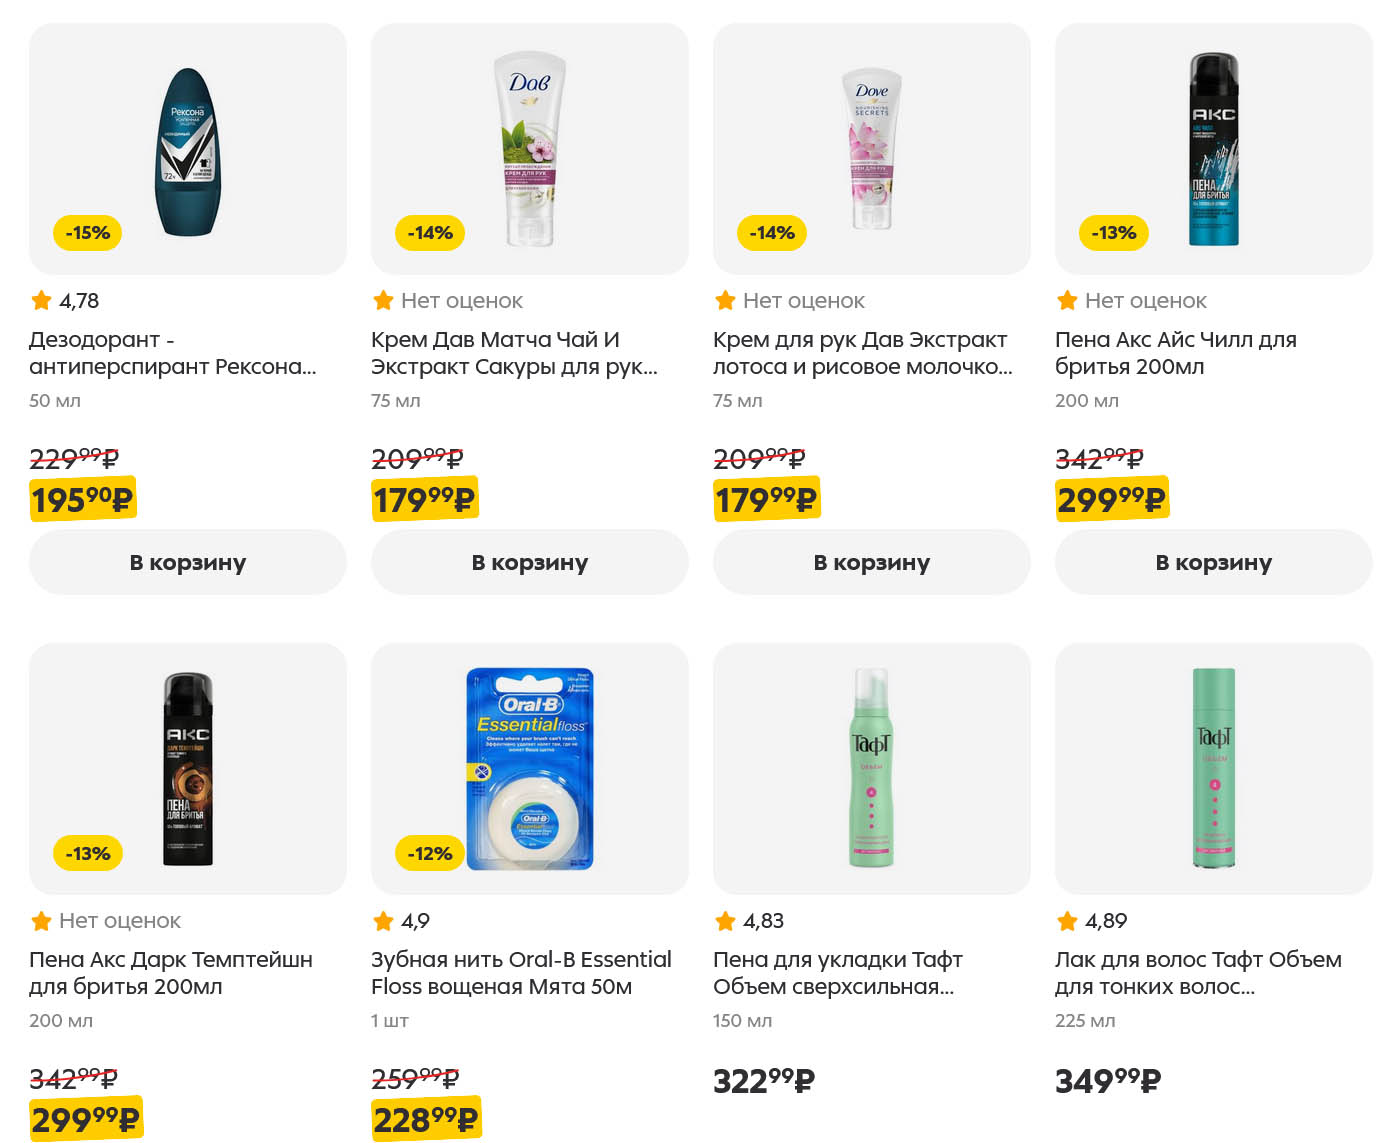Open Axe Ice Chill shaving foam image

(1213, 150)
